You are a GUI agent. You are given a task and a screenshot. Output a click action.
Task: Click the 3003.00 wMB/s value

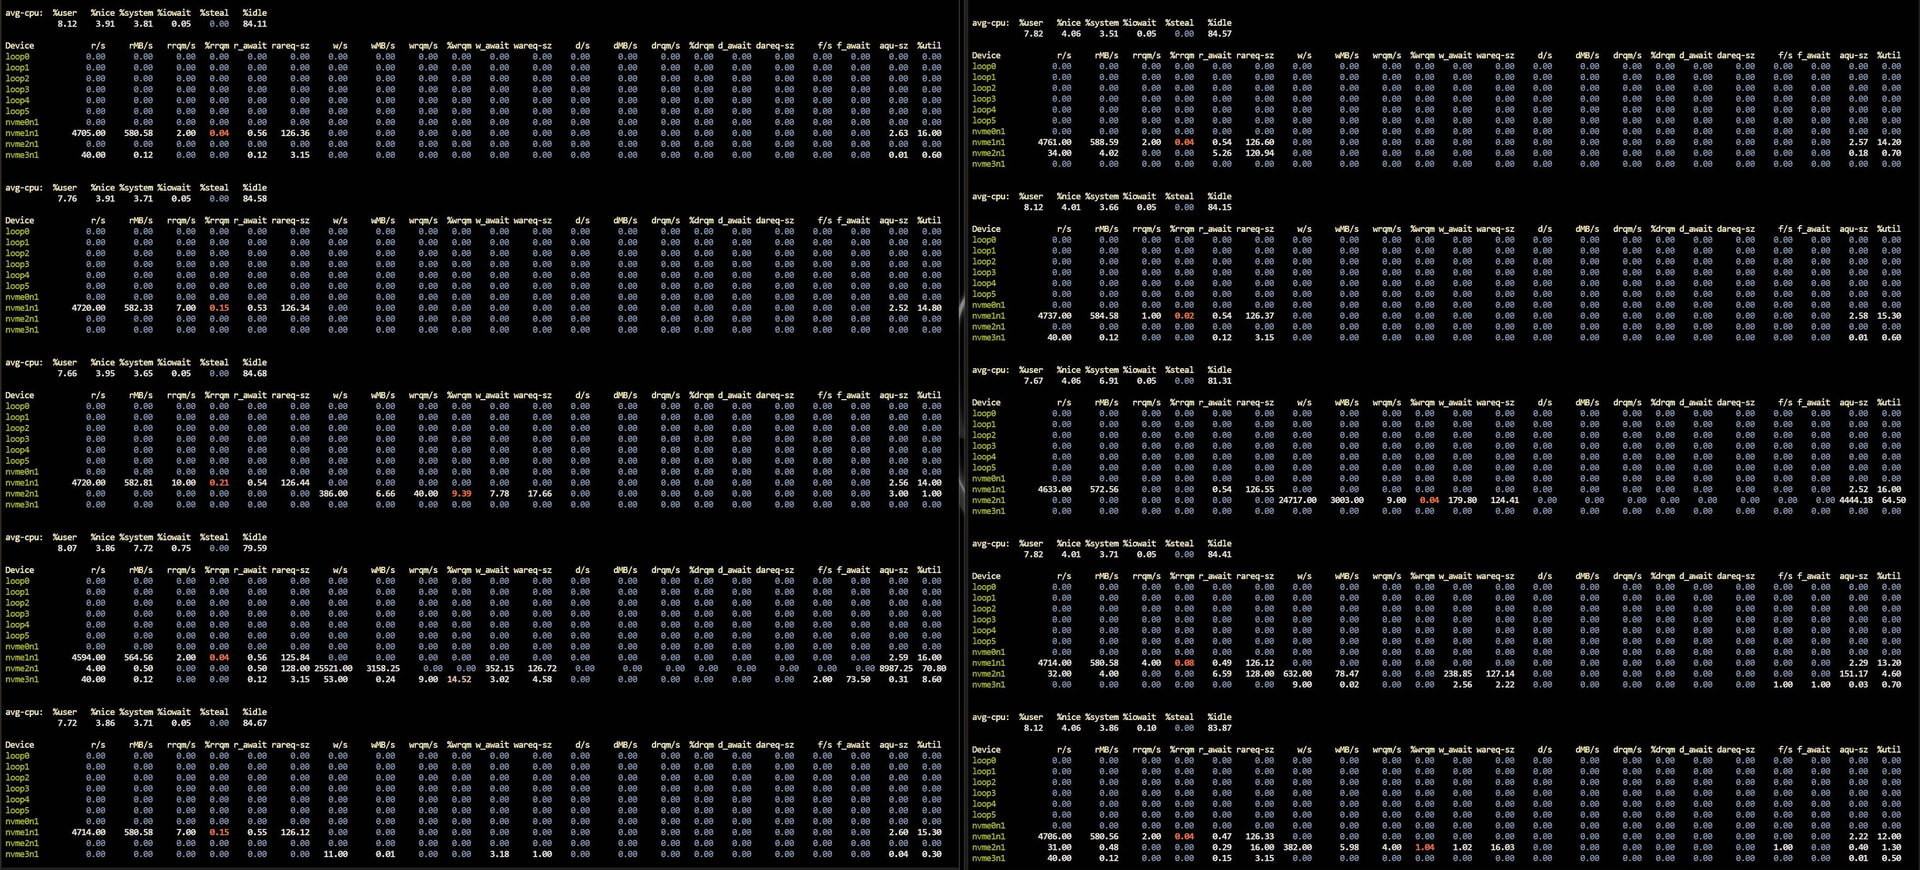click(x=1346, y=500)
